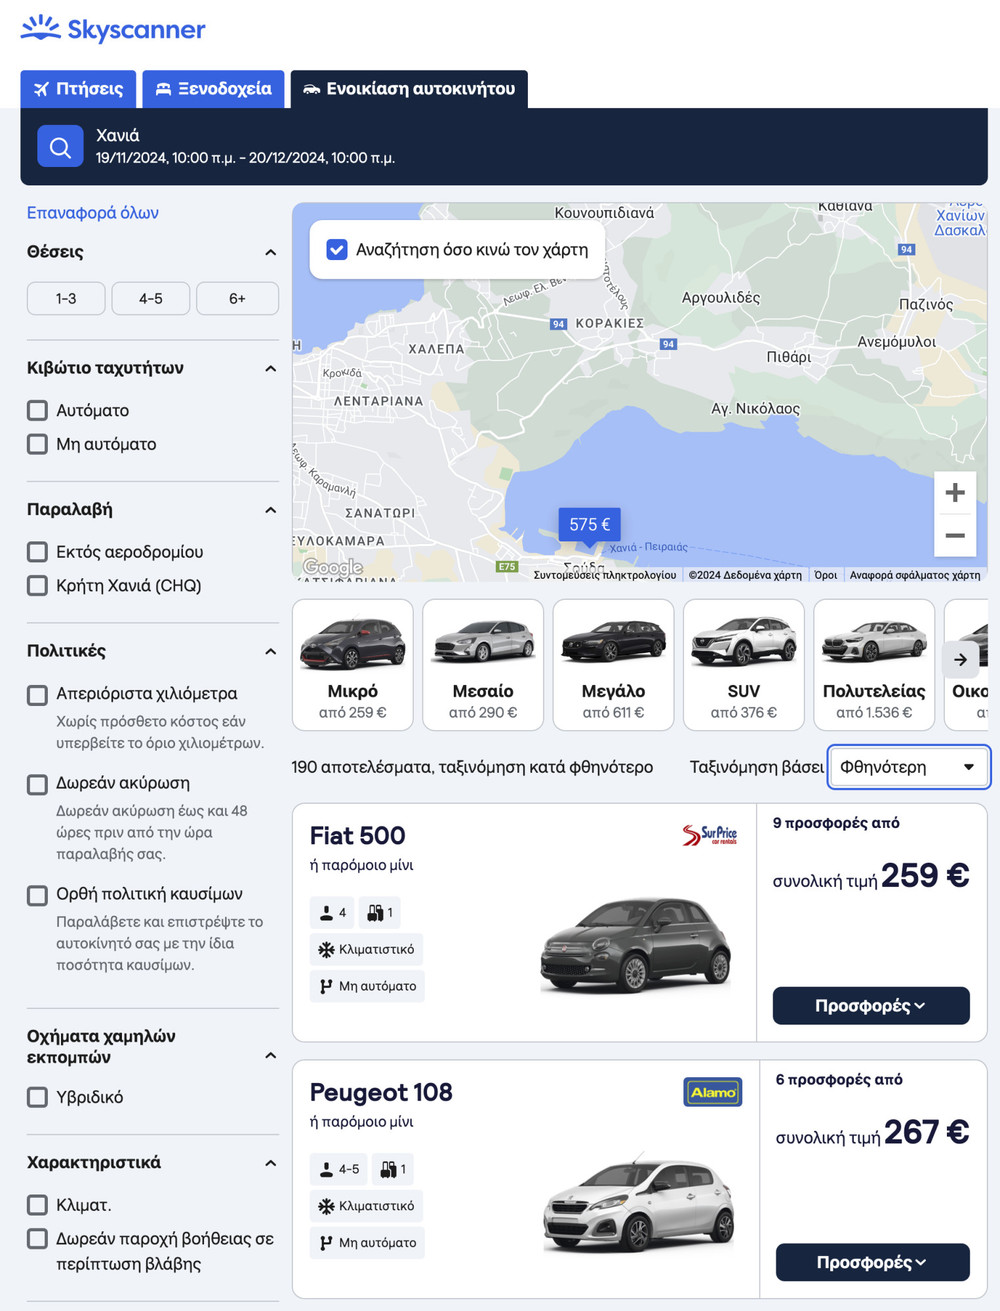This screenshot has width=1000, height=1311.
Task: Collapse the Κιβώτιο ταχυτήτων section
Action: point(270,368)
